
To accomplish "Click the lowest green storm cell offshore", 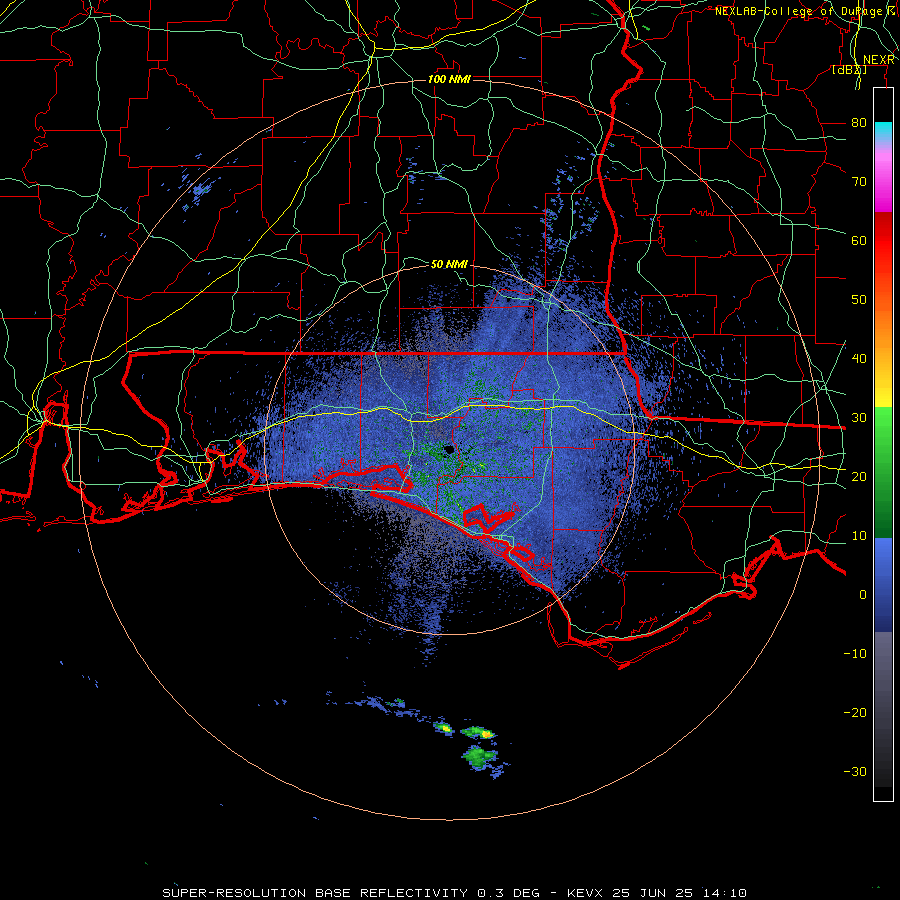I will pos(480,757).
